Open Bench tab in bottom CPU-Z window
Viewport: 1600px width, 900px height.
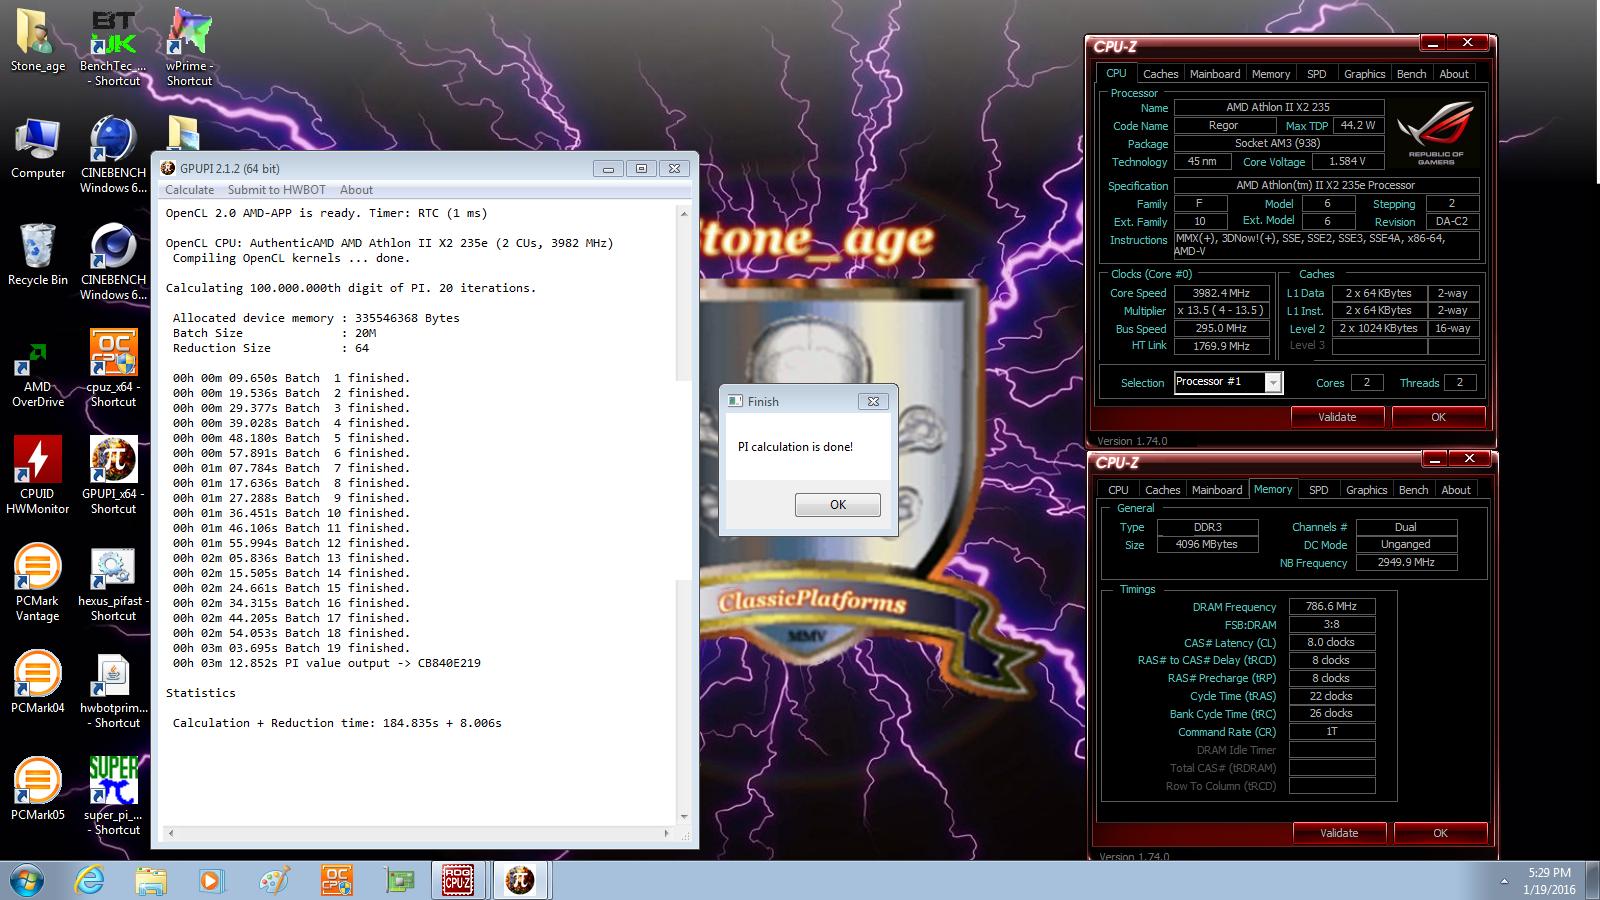[x=1414, y=490]
